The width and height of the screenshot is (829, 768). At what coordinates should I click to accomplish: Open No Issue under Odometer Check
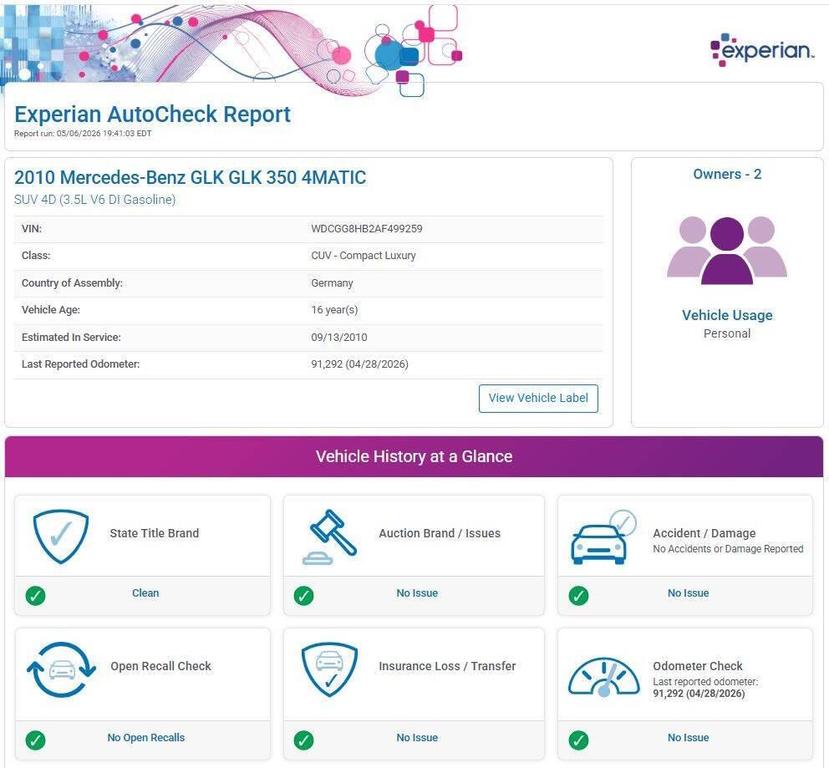(688, 737)
